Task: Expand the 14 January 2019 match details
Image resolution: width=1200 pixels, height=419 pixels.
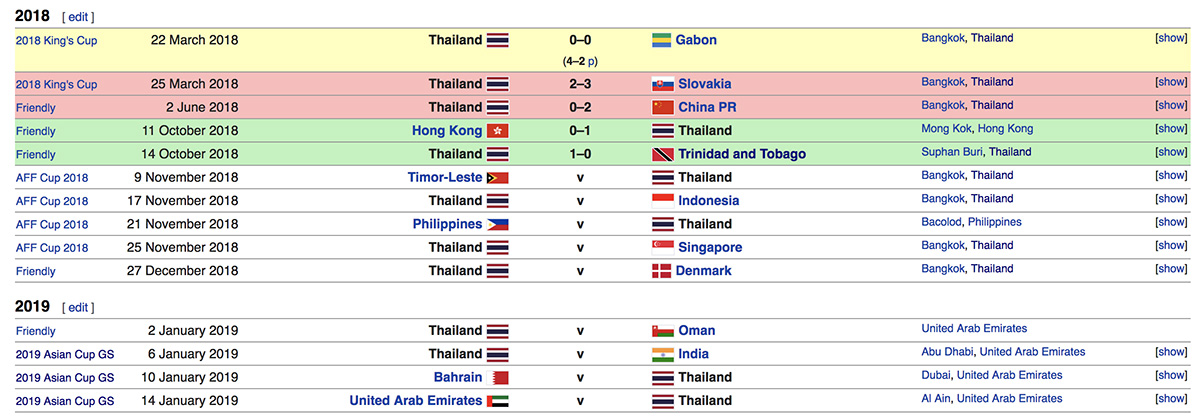Action: point(1172,399)
